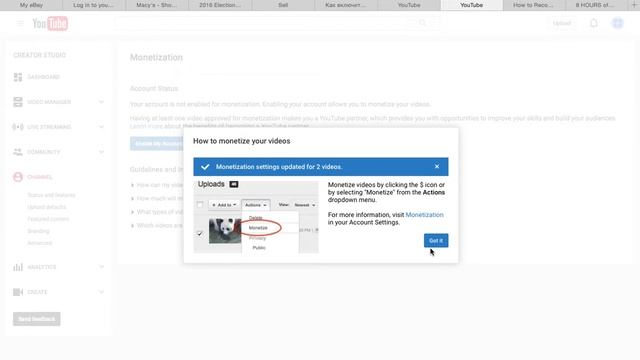The image size is (640, 360).
Task: Click the search magnifier icon
Action: [422, 23]
